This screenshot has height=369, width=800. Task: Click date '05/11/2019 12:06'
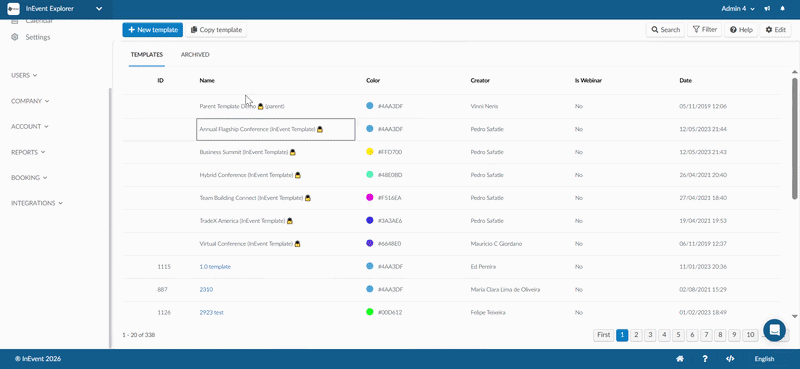click(703, 106)
